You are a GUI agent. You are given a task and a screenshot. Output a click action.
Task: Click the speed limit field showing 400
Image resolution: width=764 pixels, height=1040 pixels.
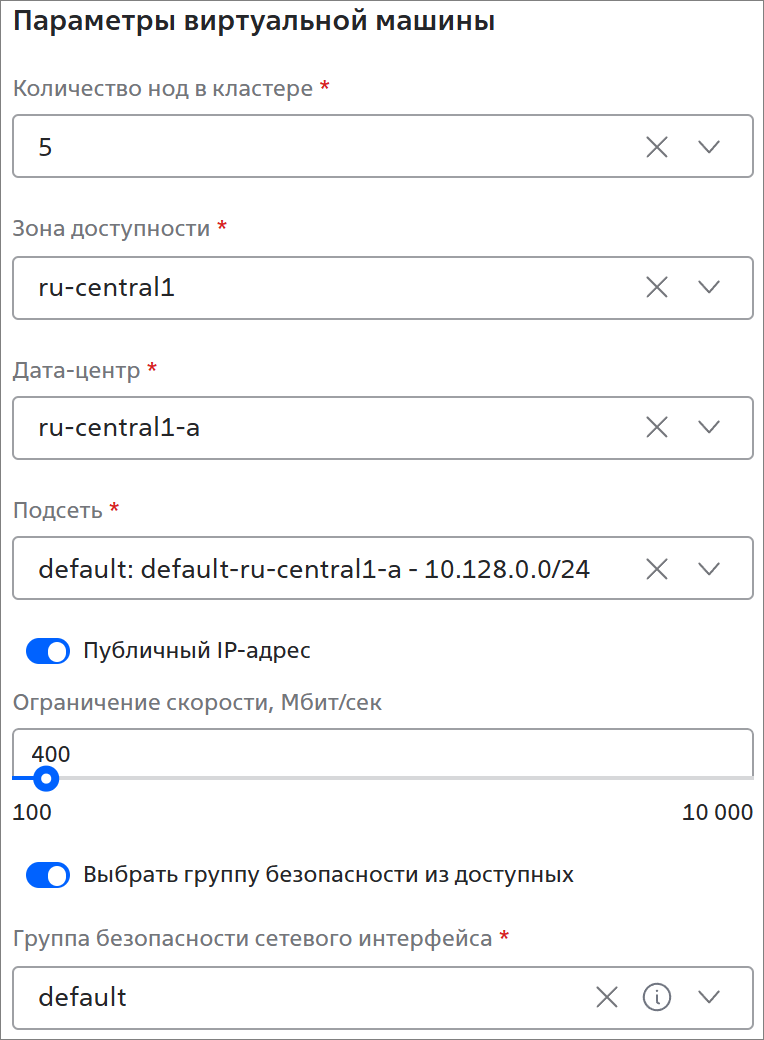pos(383,753)
